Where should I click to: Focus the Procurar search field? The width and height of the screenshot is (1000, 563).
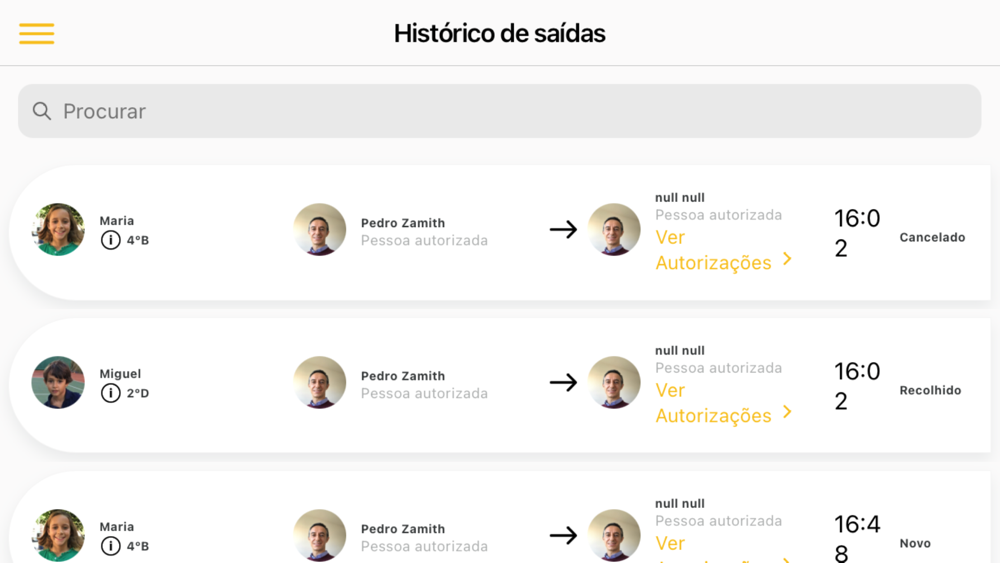(499, 111)
